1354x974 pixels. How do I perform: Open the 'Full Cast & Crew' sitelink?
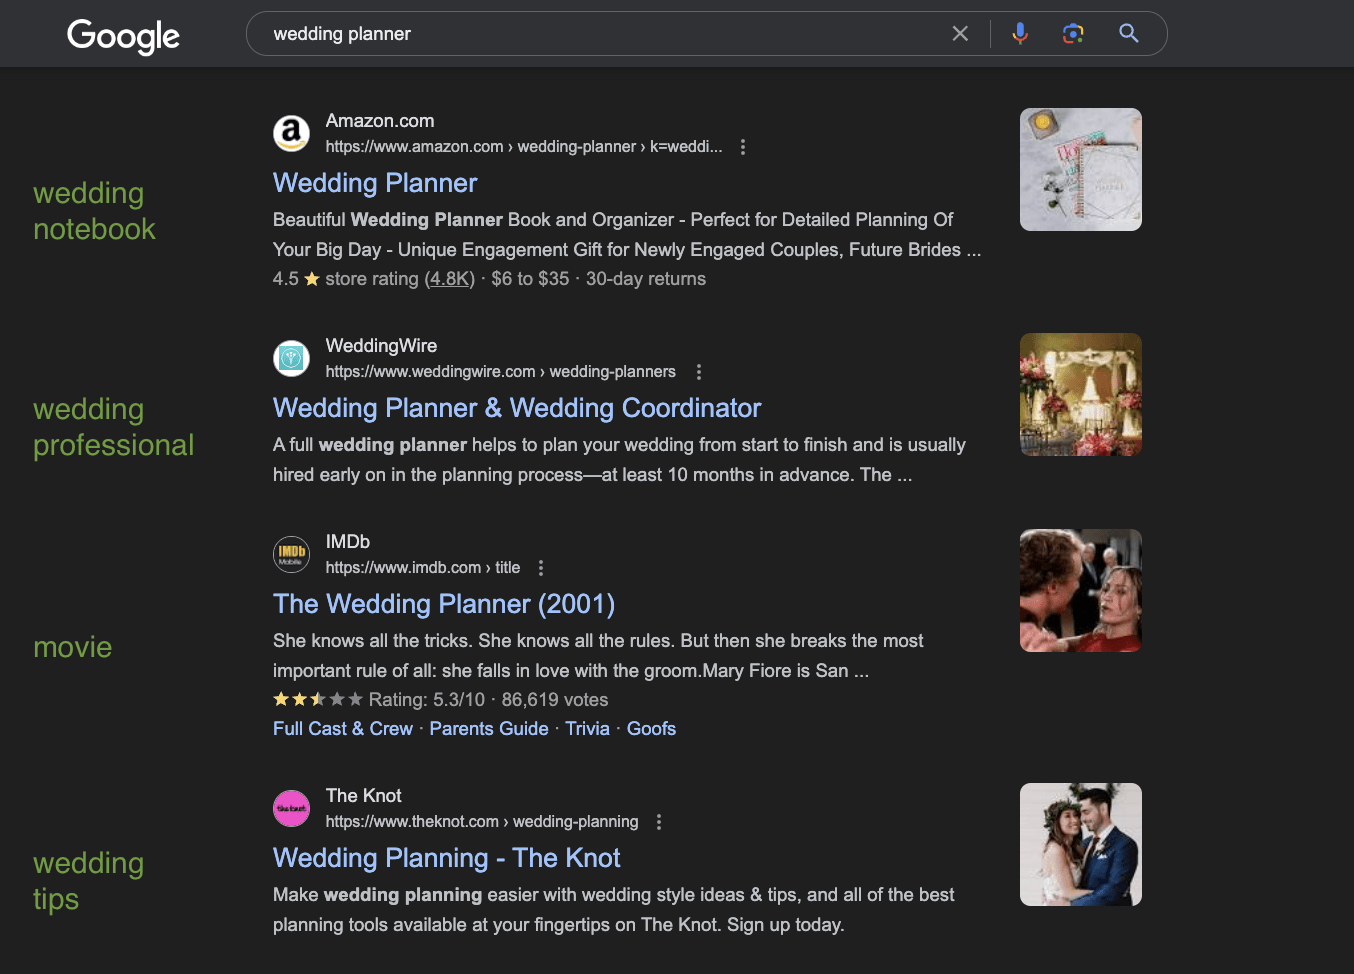coord(343,729)
